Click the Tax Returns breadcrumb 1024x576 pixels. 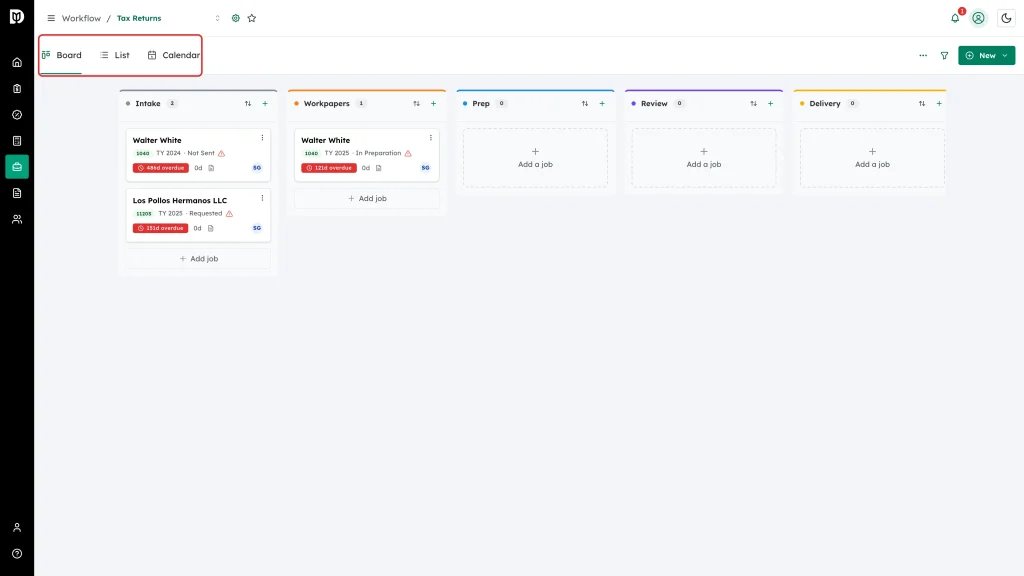click(139, 18)
